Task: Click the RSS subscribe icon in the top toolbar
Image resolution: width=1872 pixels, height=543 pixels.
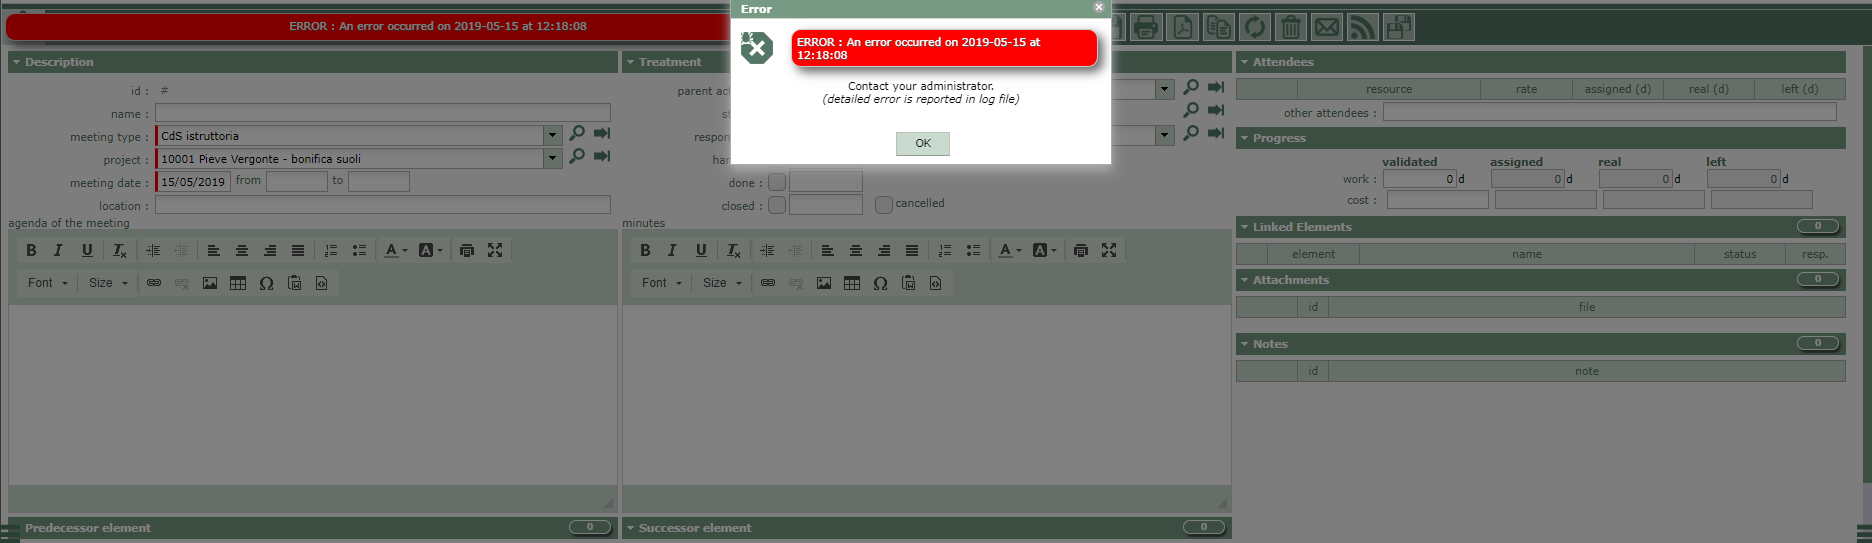Action: pyautogui.click(x=1362, y=27)
